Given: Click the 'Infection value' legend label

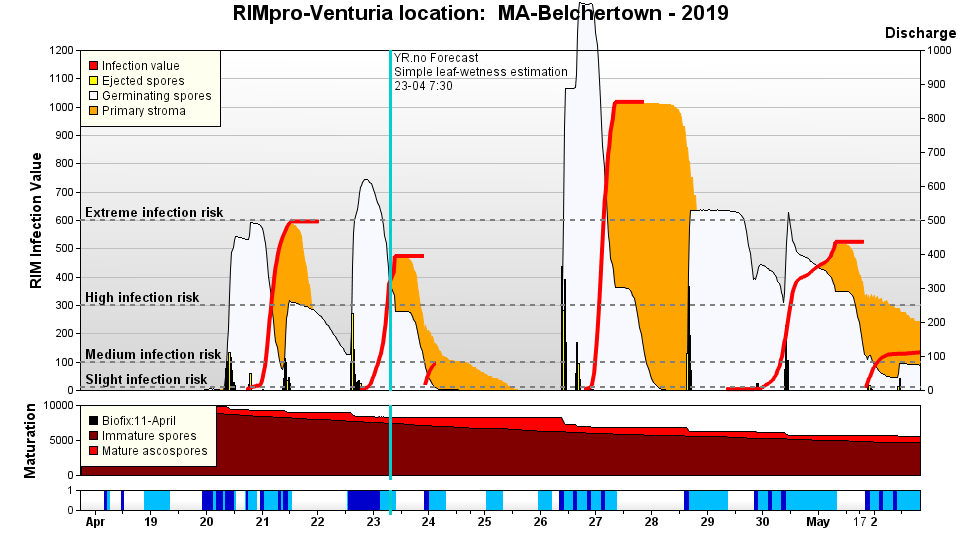Looking at the screenshot, I should 141,65.
